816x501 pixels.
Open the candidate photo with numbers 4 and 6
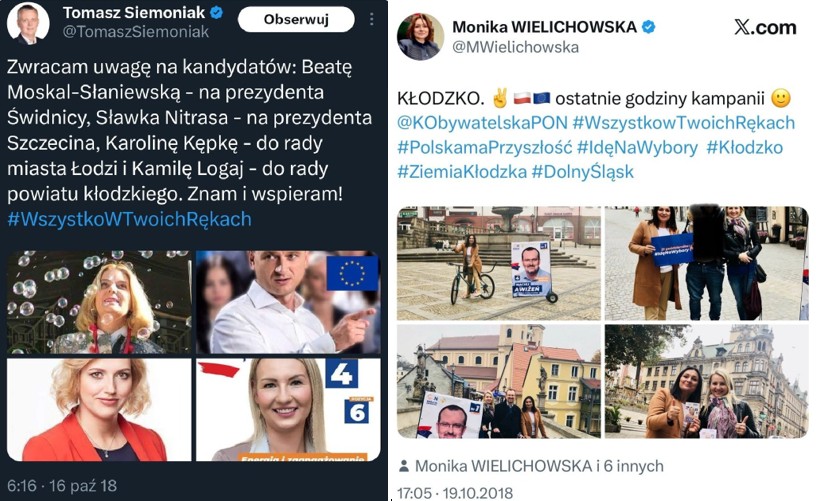[x=288, y=409]
